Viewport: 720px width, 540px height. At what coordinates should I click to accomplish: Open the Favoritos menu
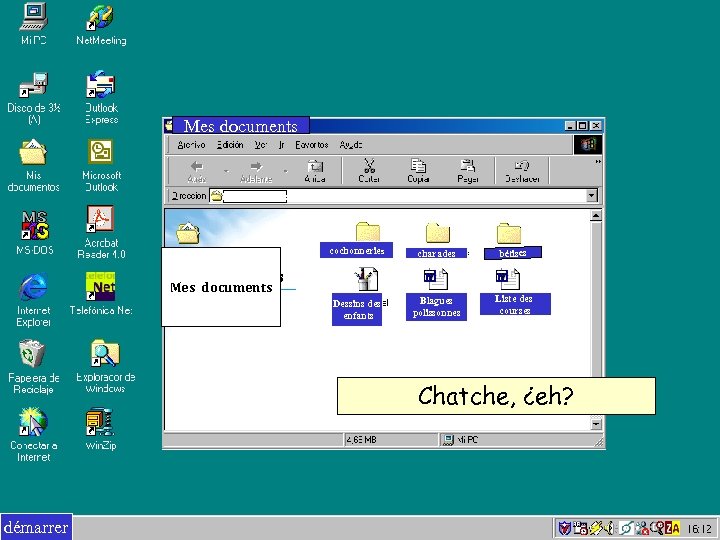click(312, 145)
